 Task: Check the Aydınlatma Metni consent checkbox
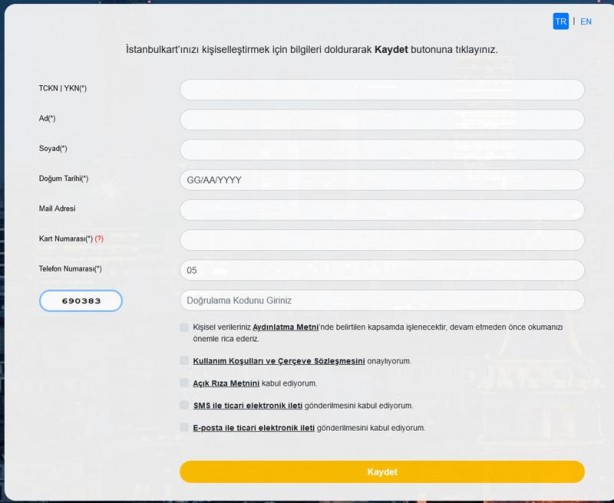click(184, 327)
